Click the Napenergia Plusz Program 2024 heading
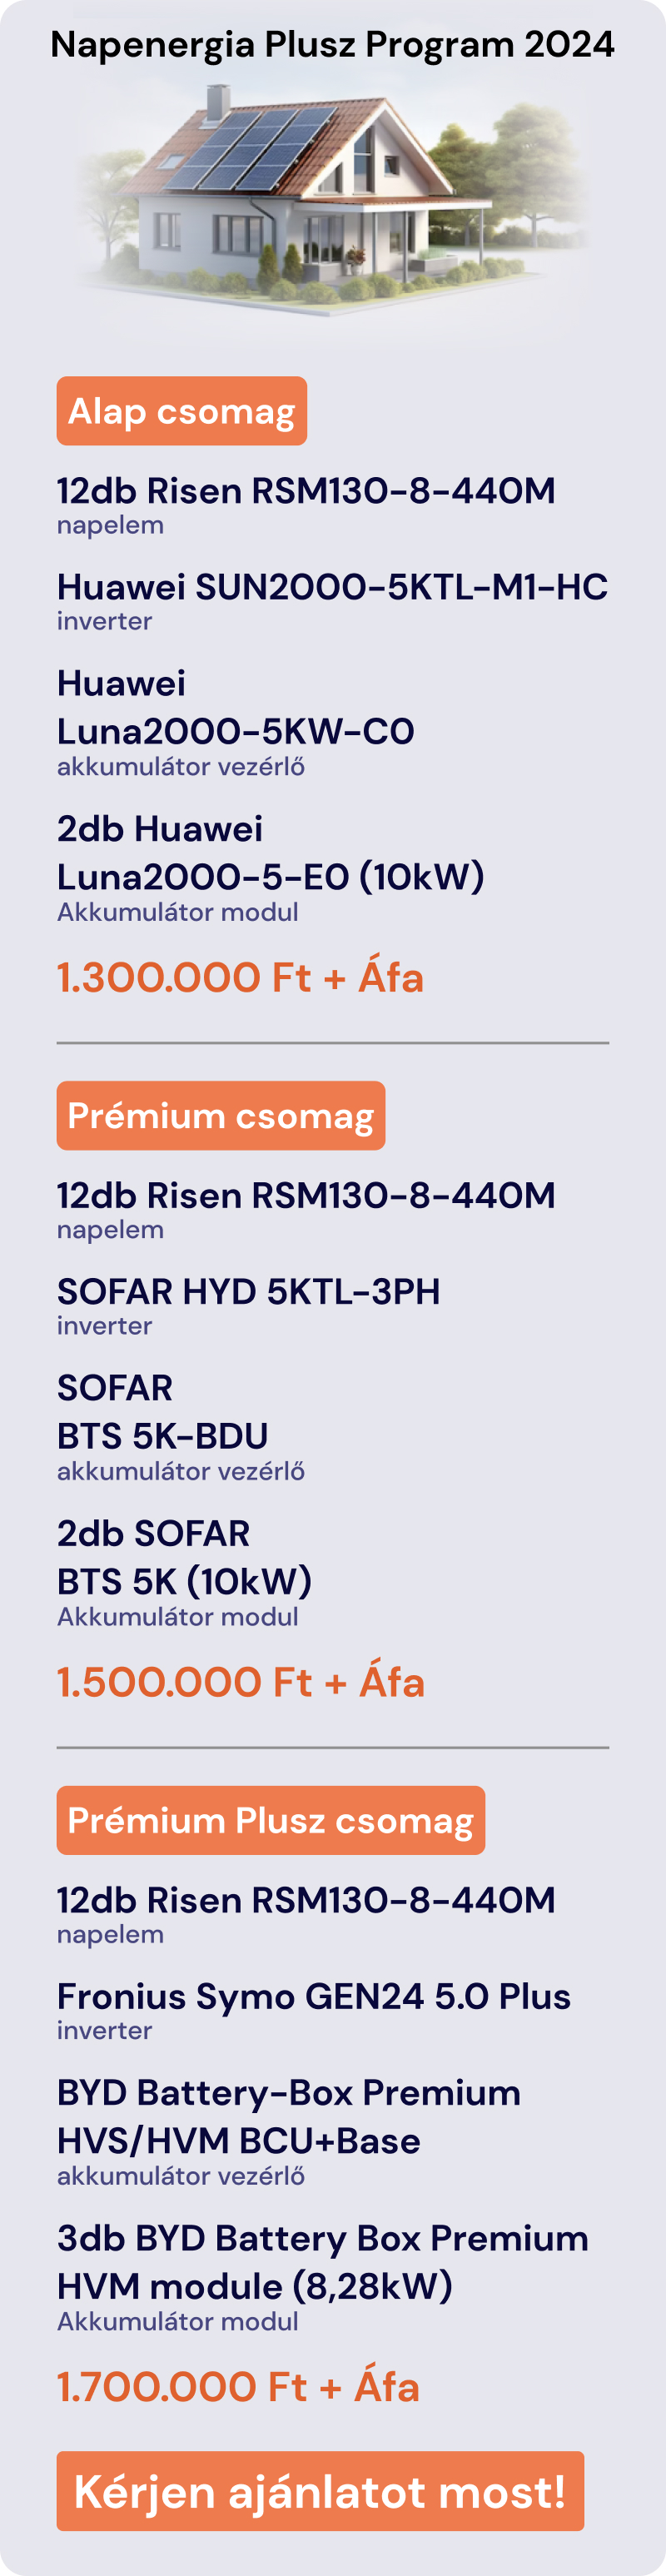666x2576 pixels. point(333,44)
